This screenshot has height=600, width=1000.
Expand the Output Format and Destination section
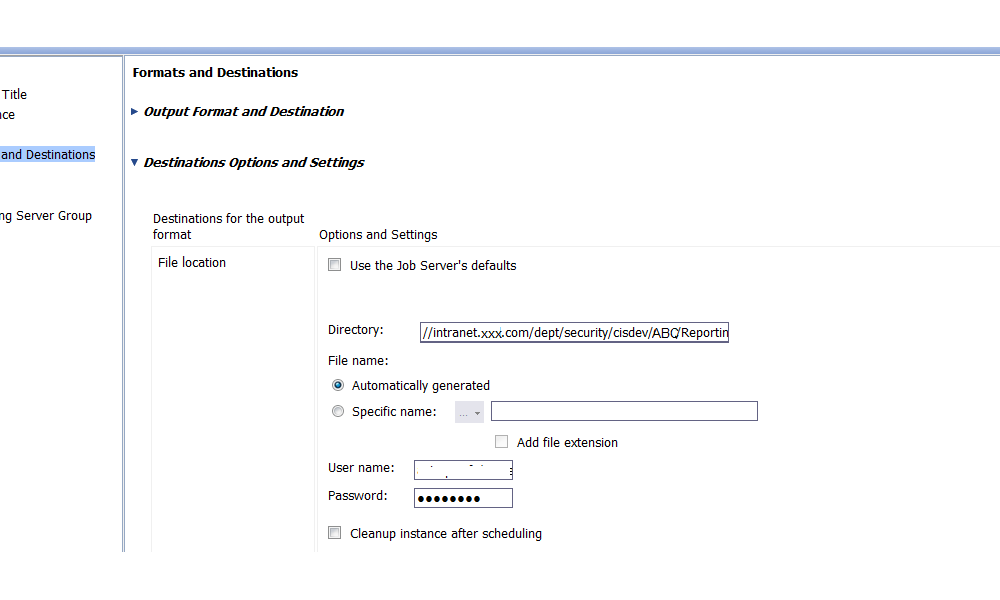(x=135, y=112)
